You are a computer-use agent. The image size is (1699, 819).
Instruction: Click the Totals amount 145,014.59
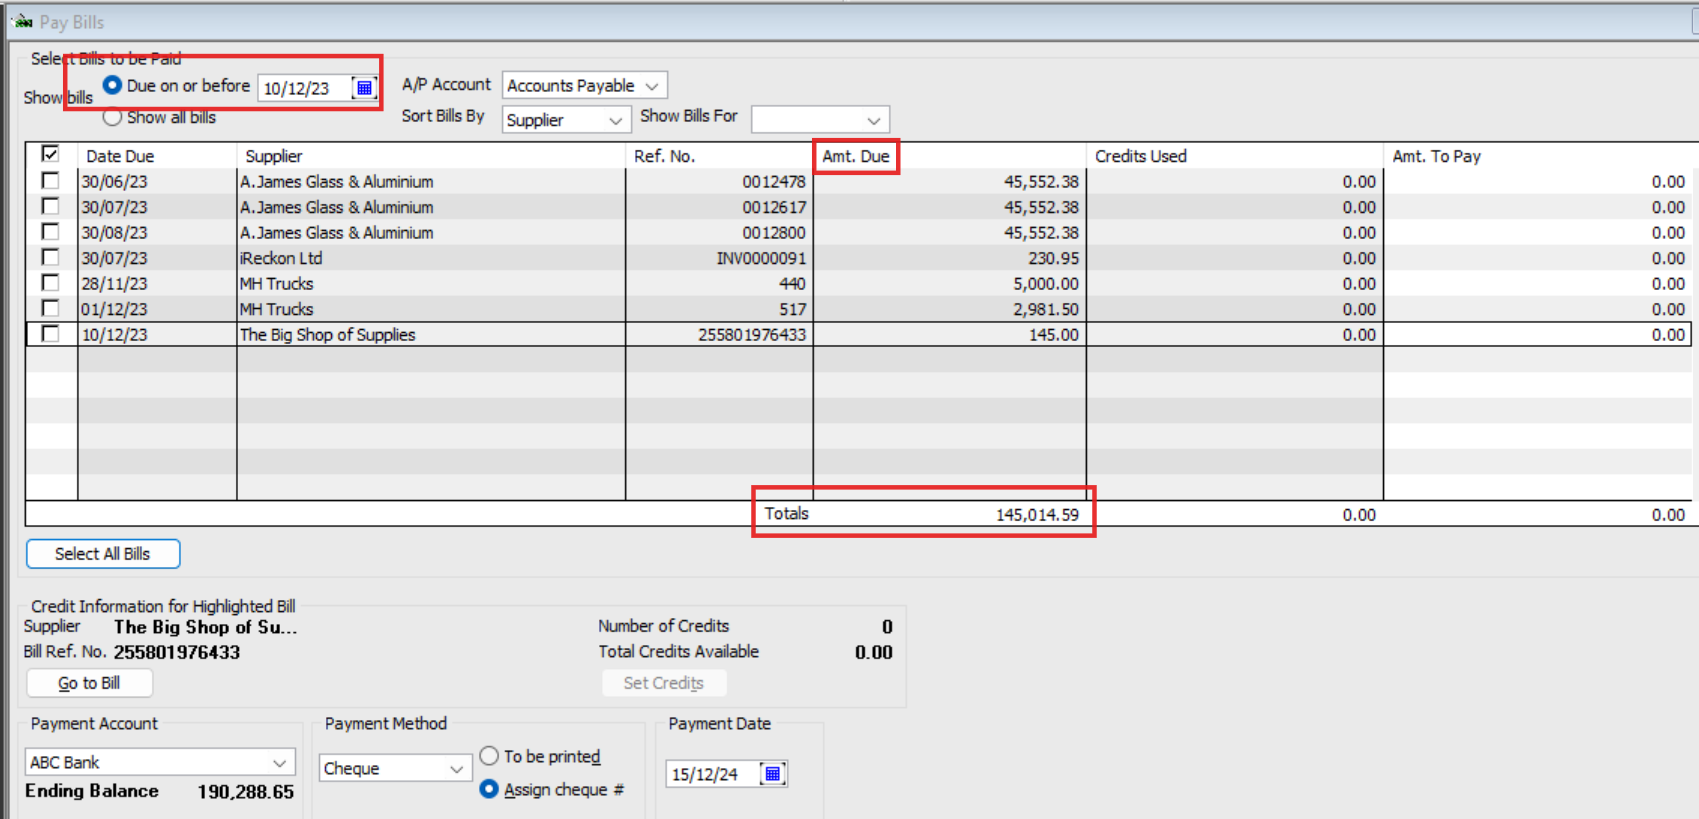click(1037, 515)
